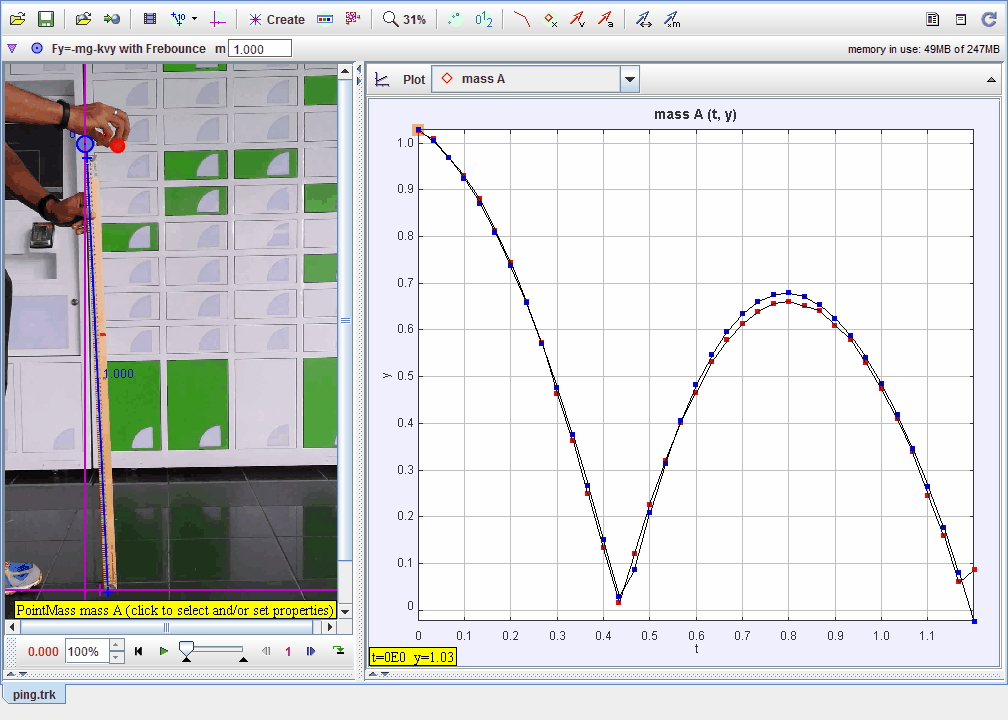Select the ping.trk tab
Viewport: 1008px width, 720px height.
click(34, 694)
